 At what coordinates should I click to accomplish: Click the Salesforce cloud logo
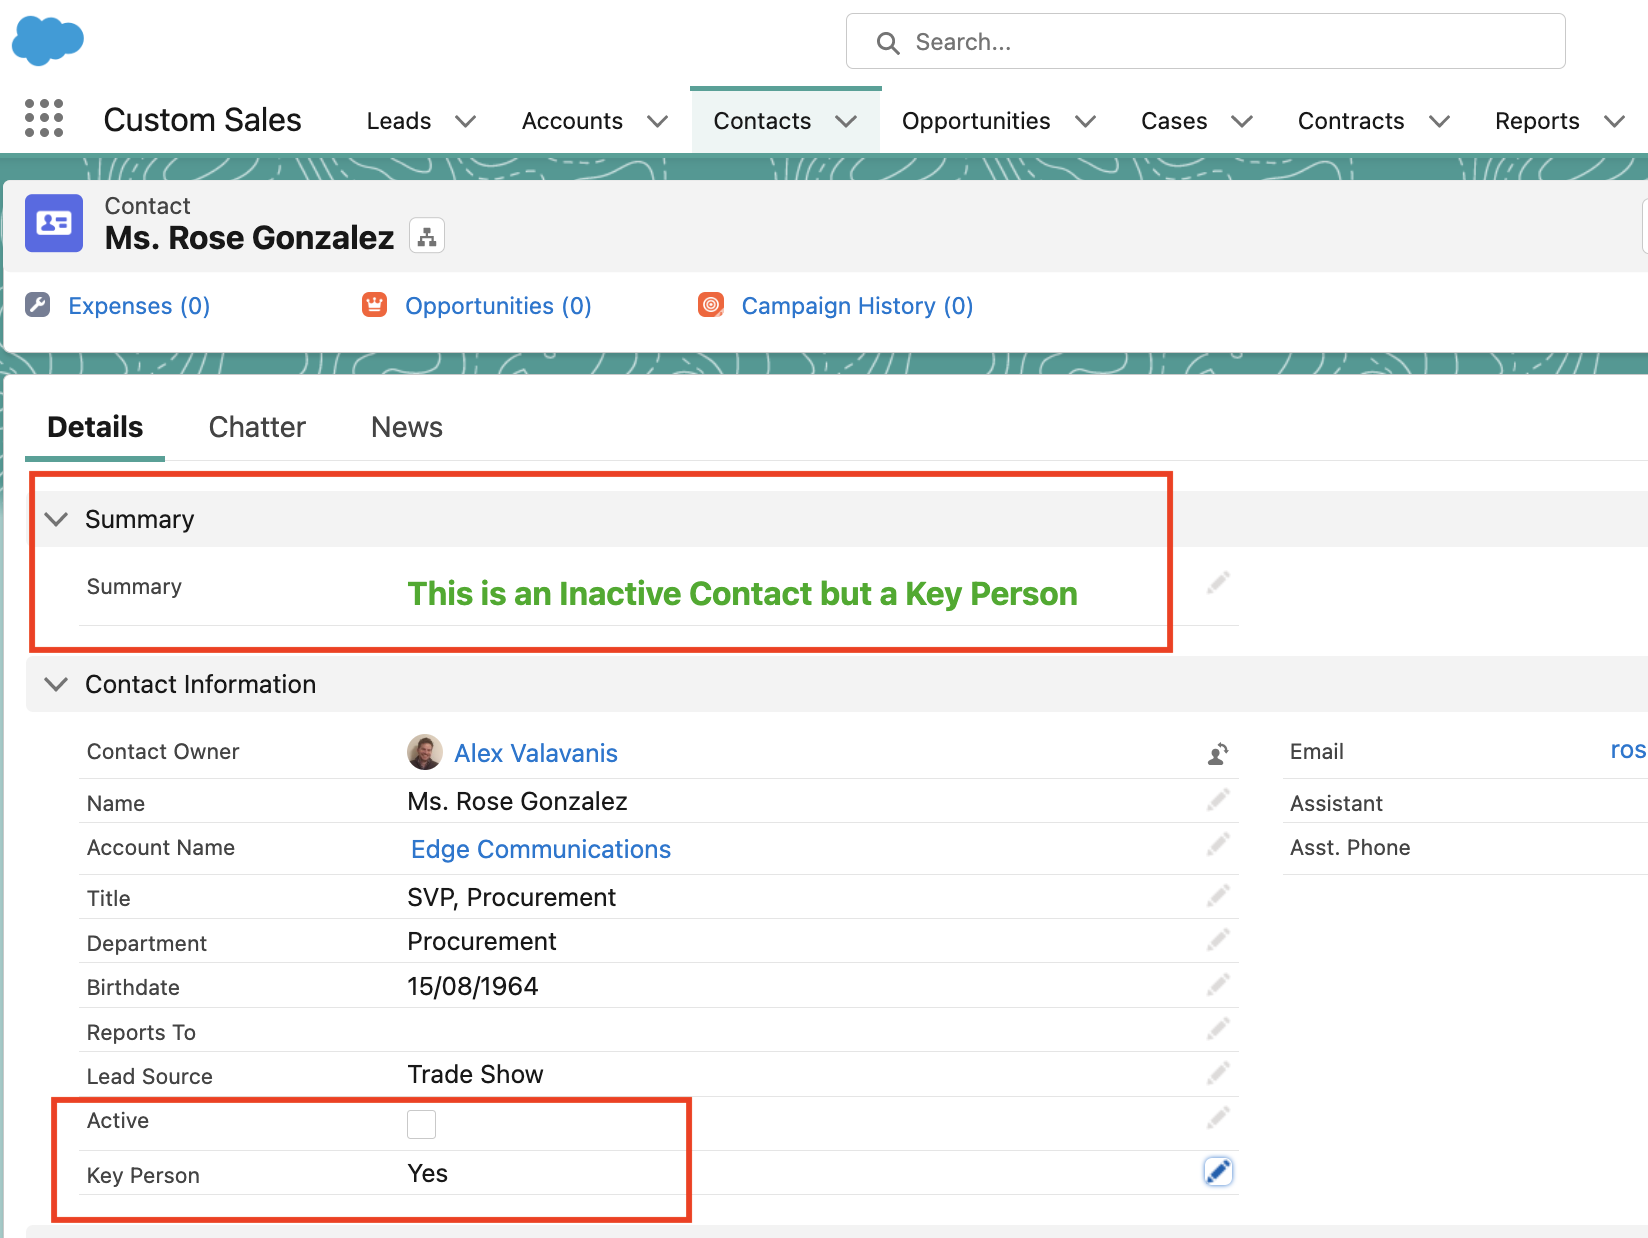click(x=48, y=41)
